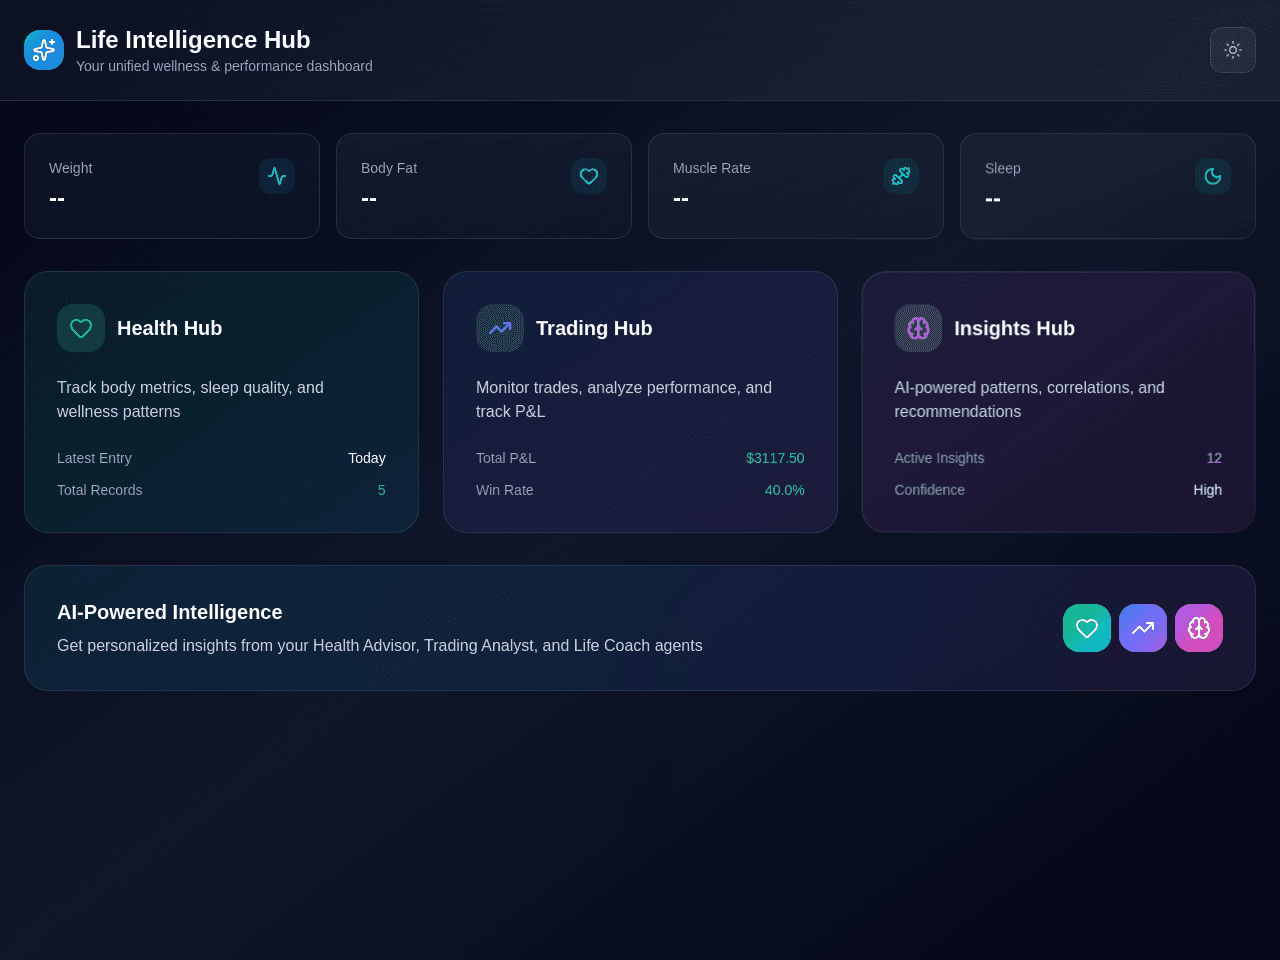Select the Body Fat label in metrics
Viewport: 1280px width, 960px height.
point(389,168)
